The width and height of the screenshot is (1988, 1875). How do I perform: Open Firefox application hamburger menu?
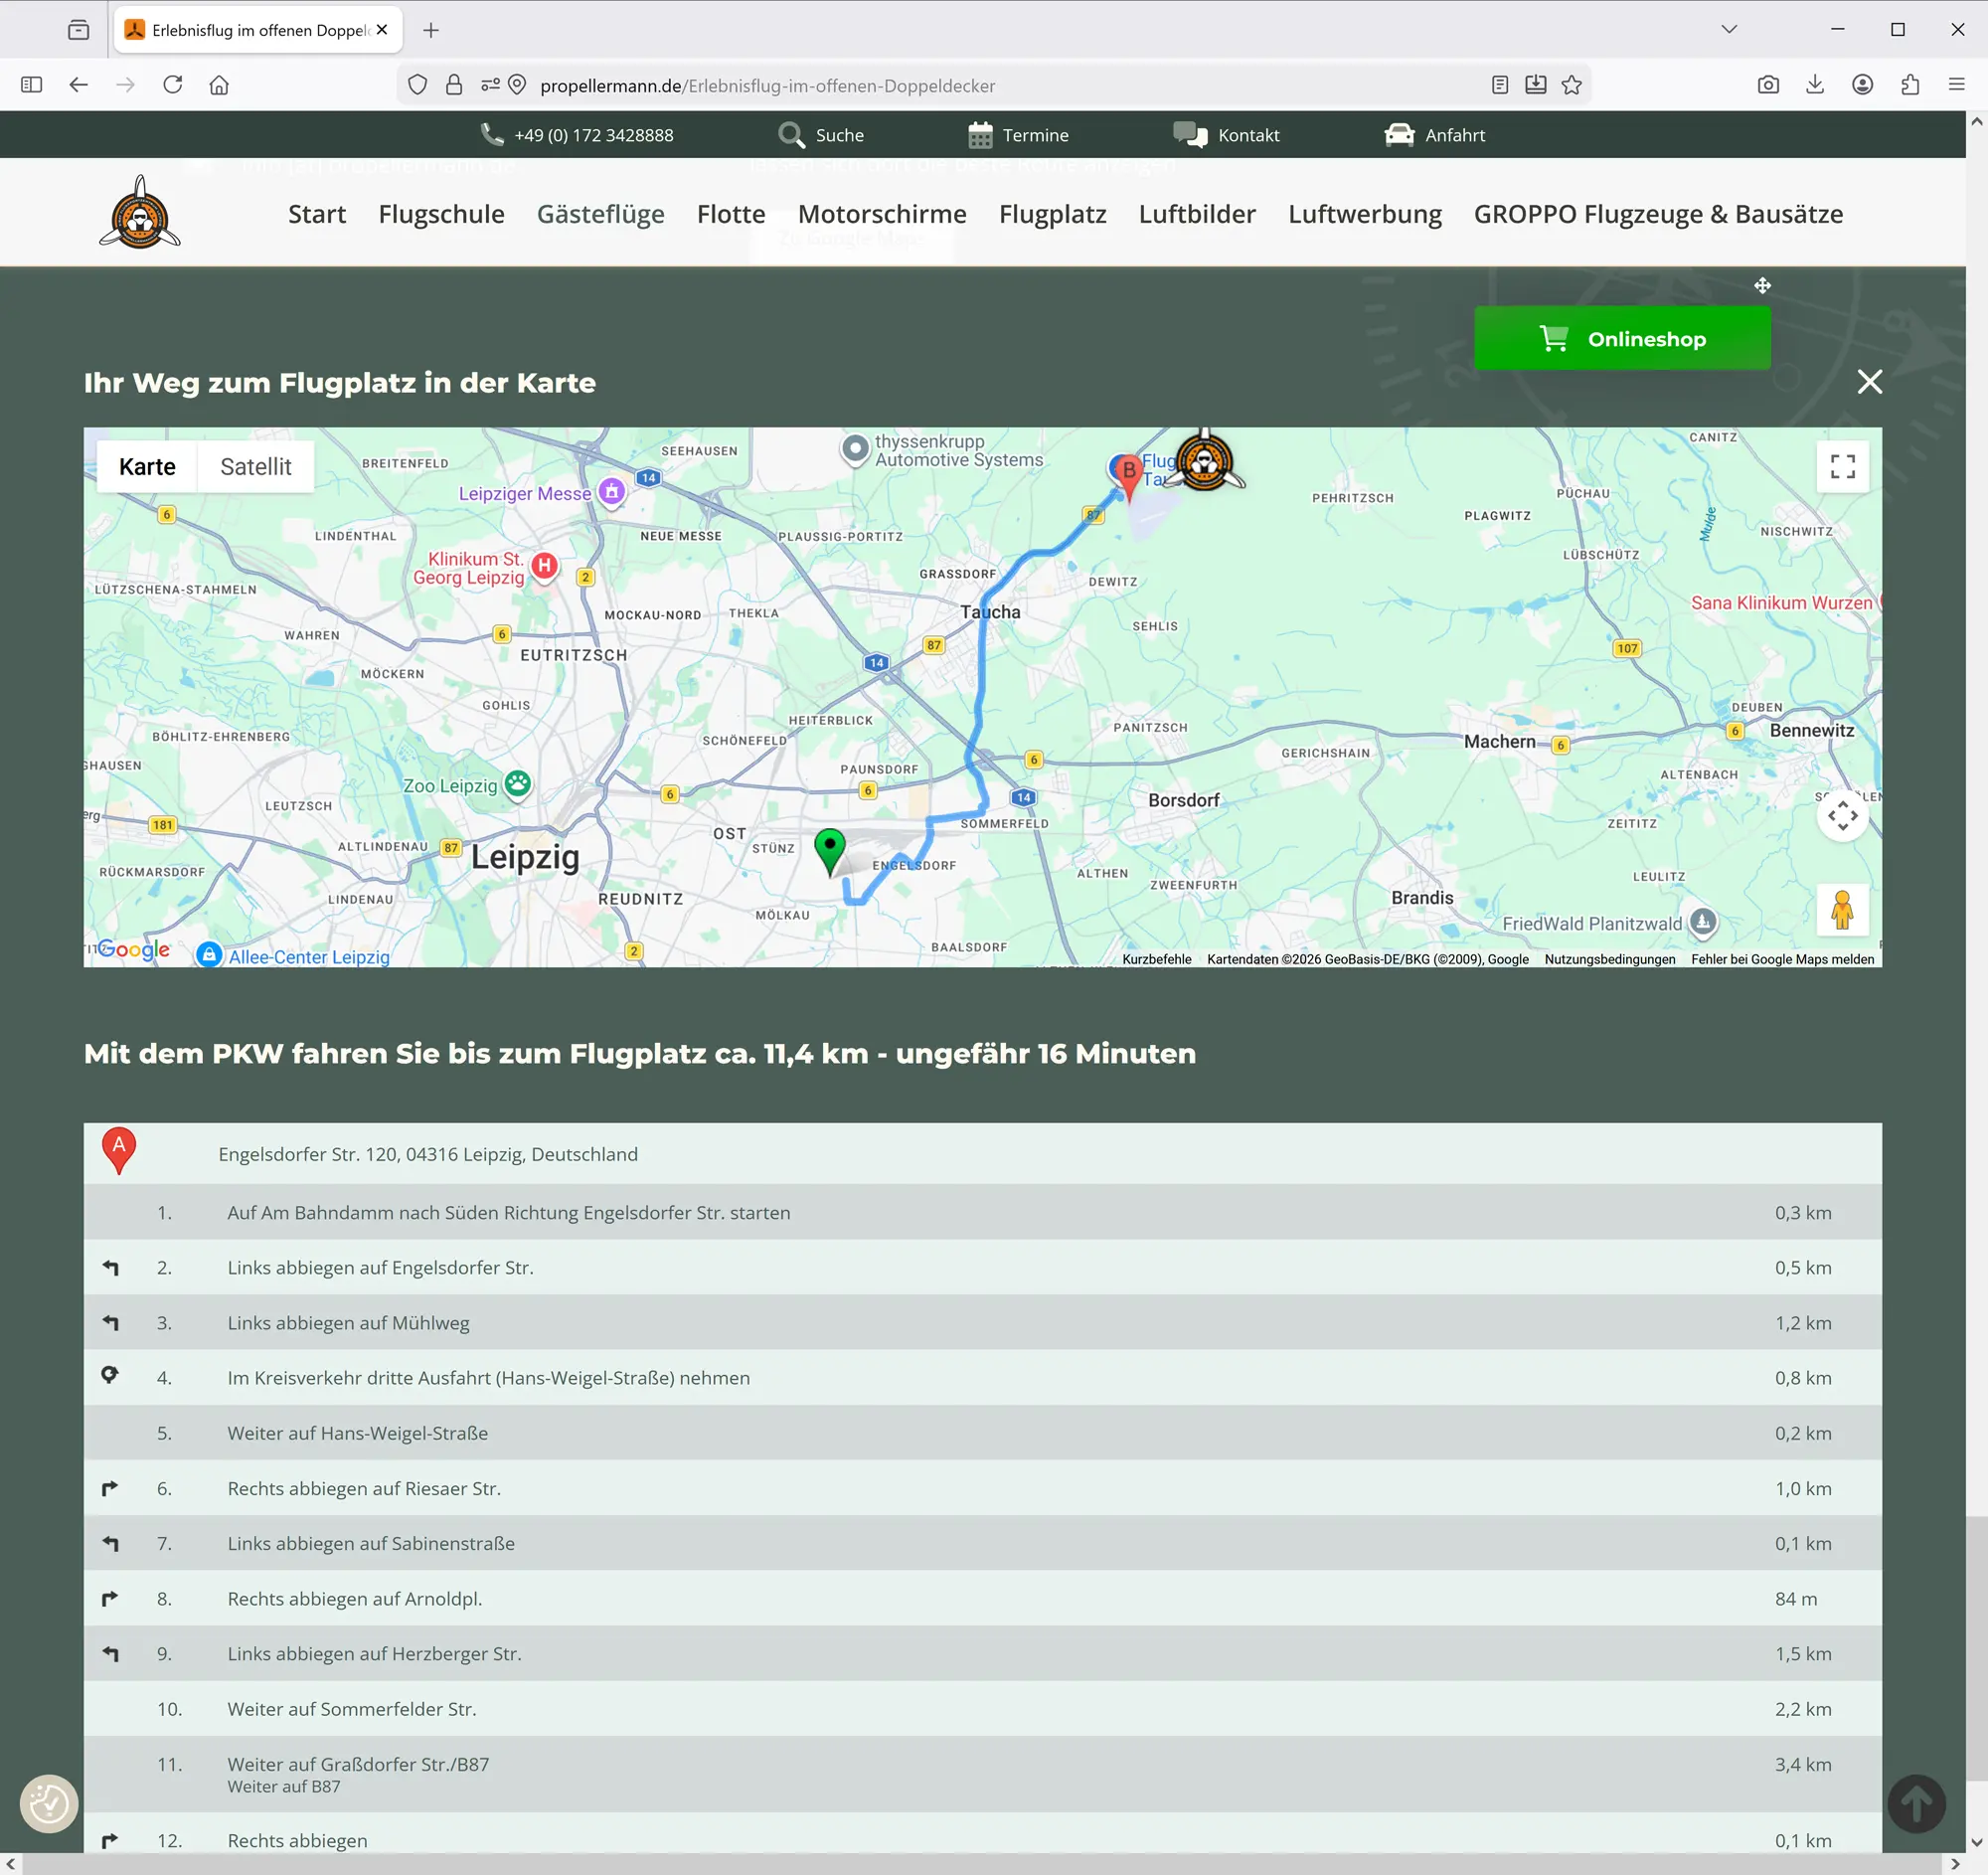tap(1956, 85)
